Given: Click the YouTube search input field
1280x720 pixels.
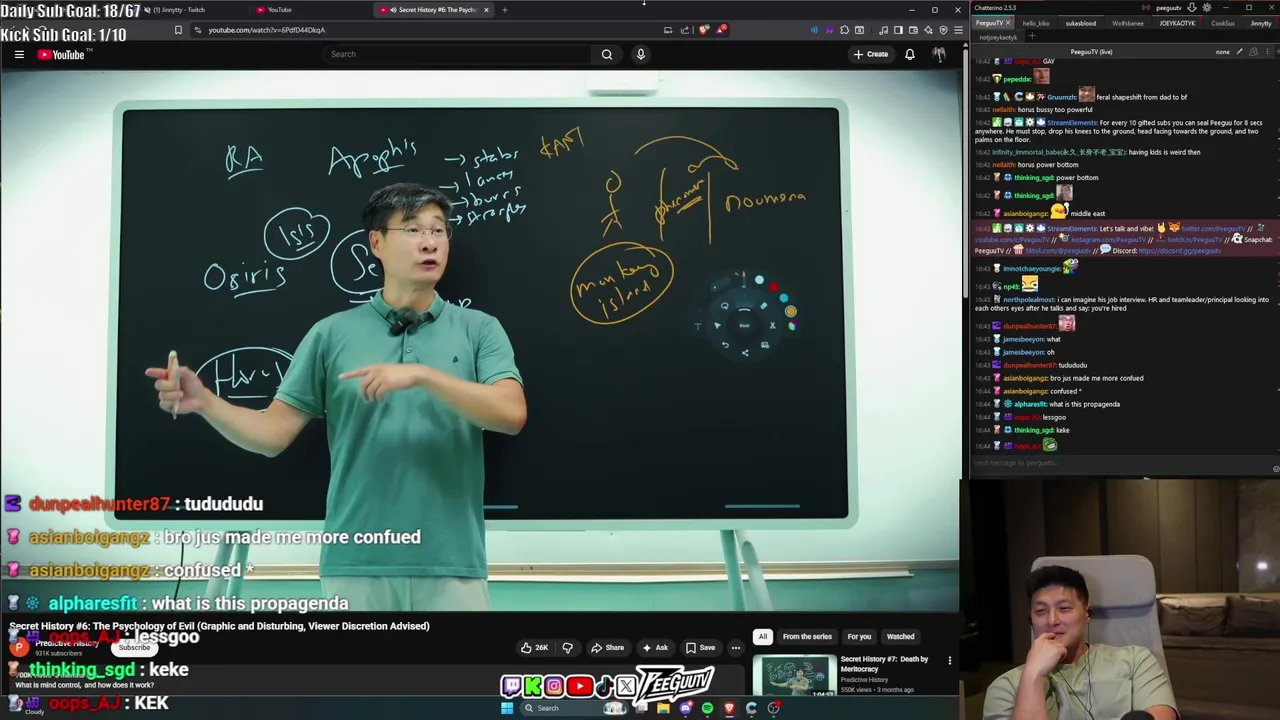Looking at the screenshot, I should click(x=457, y=54).
